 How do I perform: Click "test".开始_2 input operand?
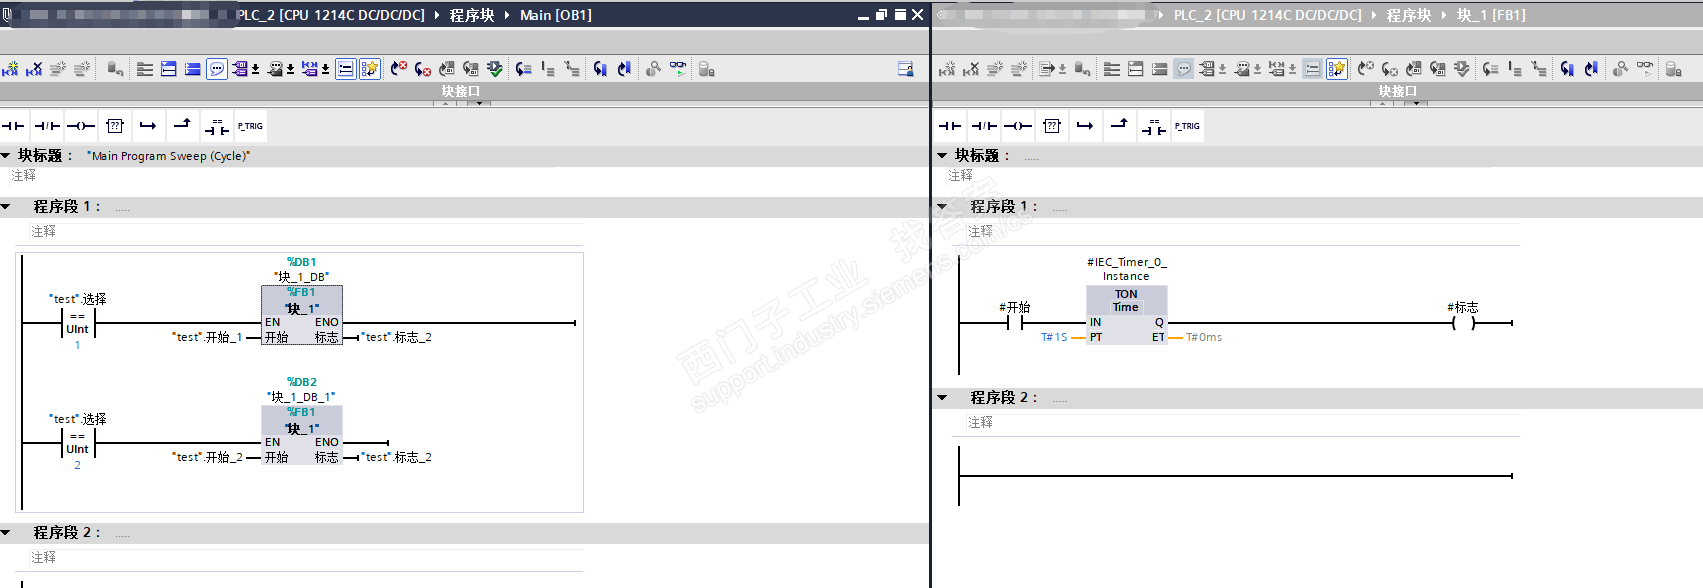tap(207, 458)
